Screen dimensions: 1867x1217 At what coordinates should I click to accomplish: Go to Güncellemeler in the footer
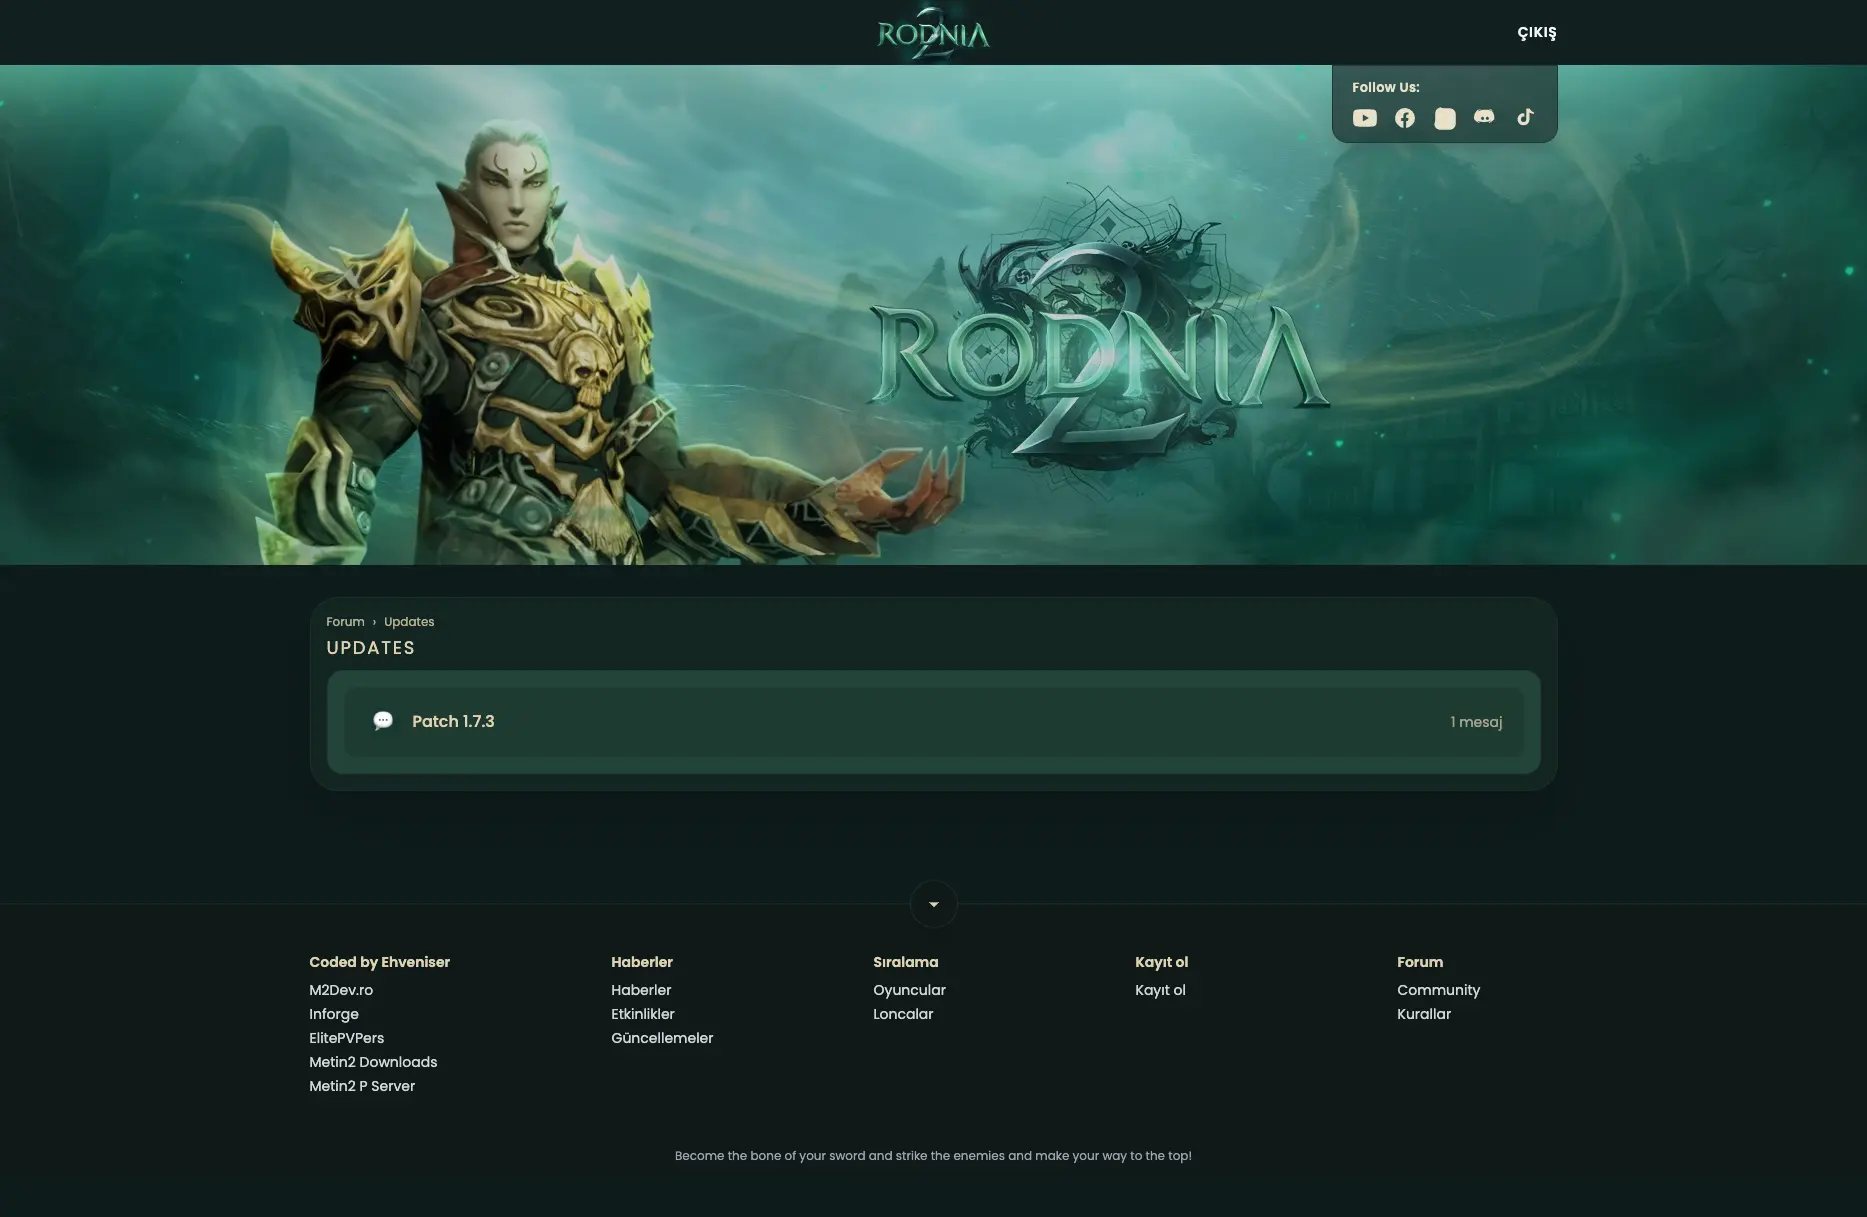click(x=662, y=1038)
